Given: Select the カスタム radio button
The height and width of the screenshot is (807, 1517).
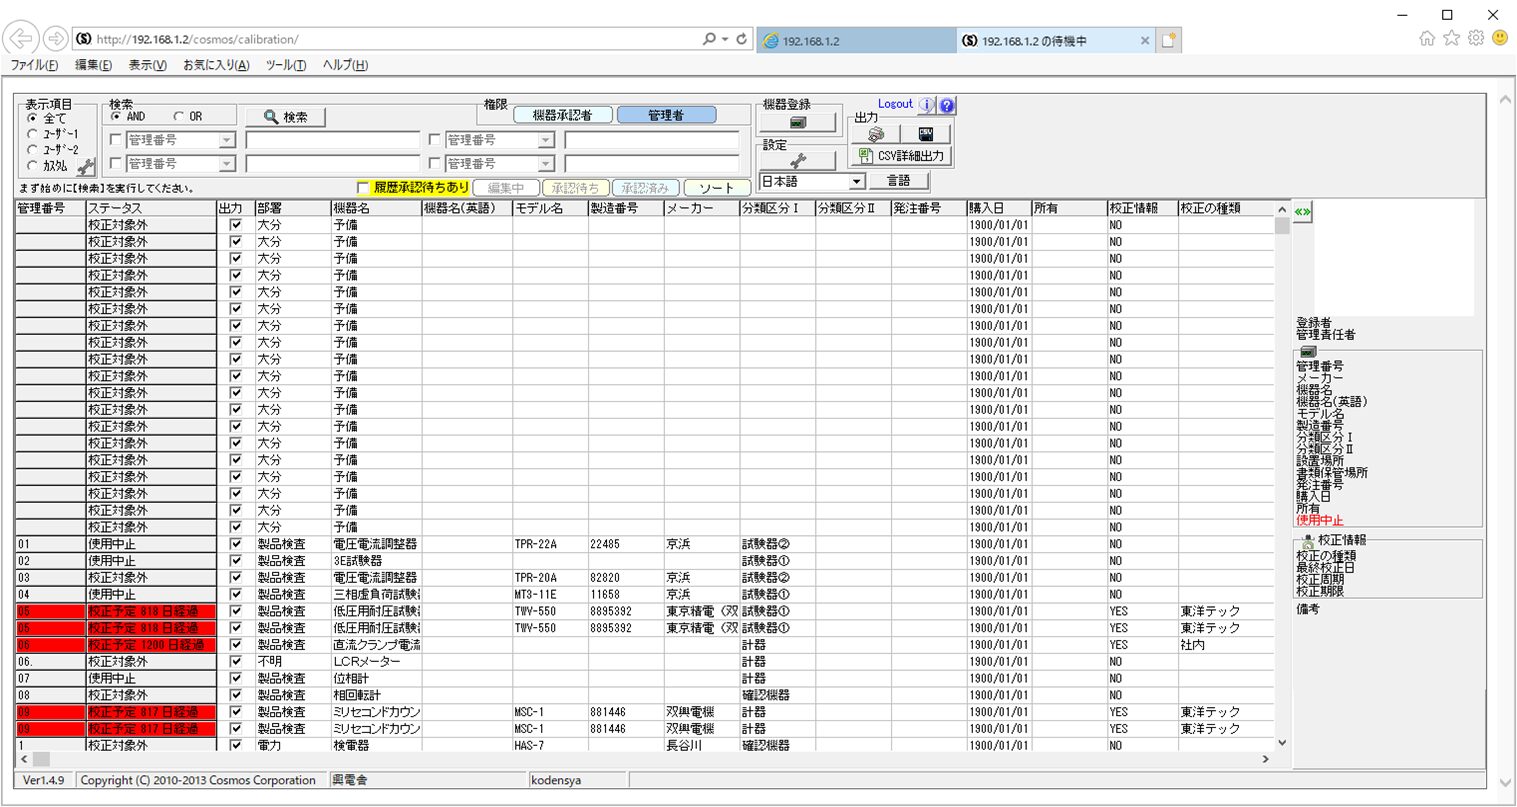Looking at the screenshot, I should tap(32, 166).
